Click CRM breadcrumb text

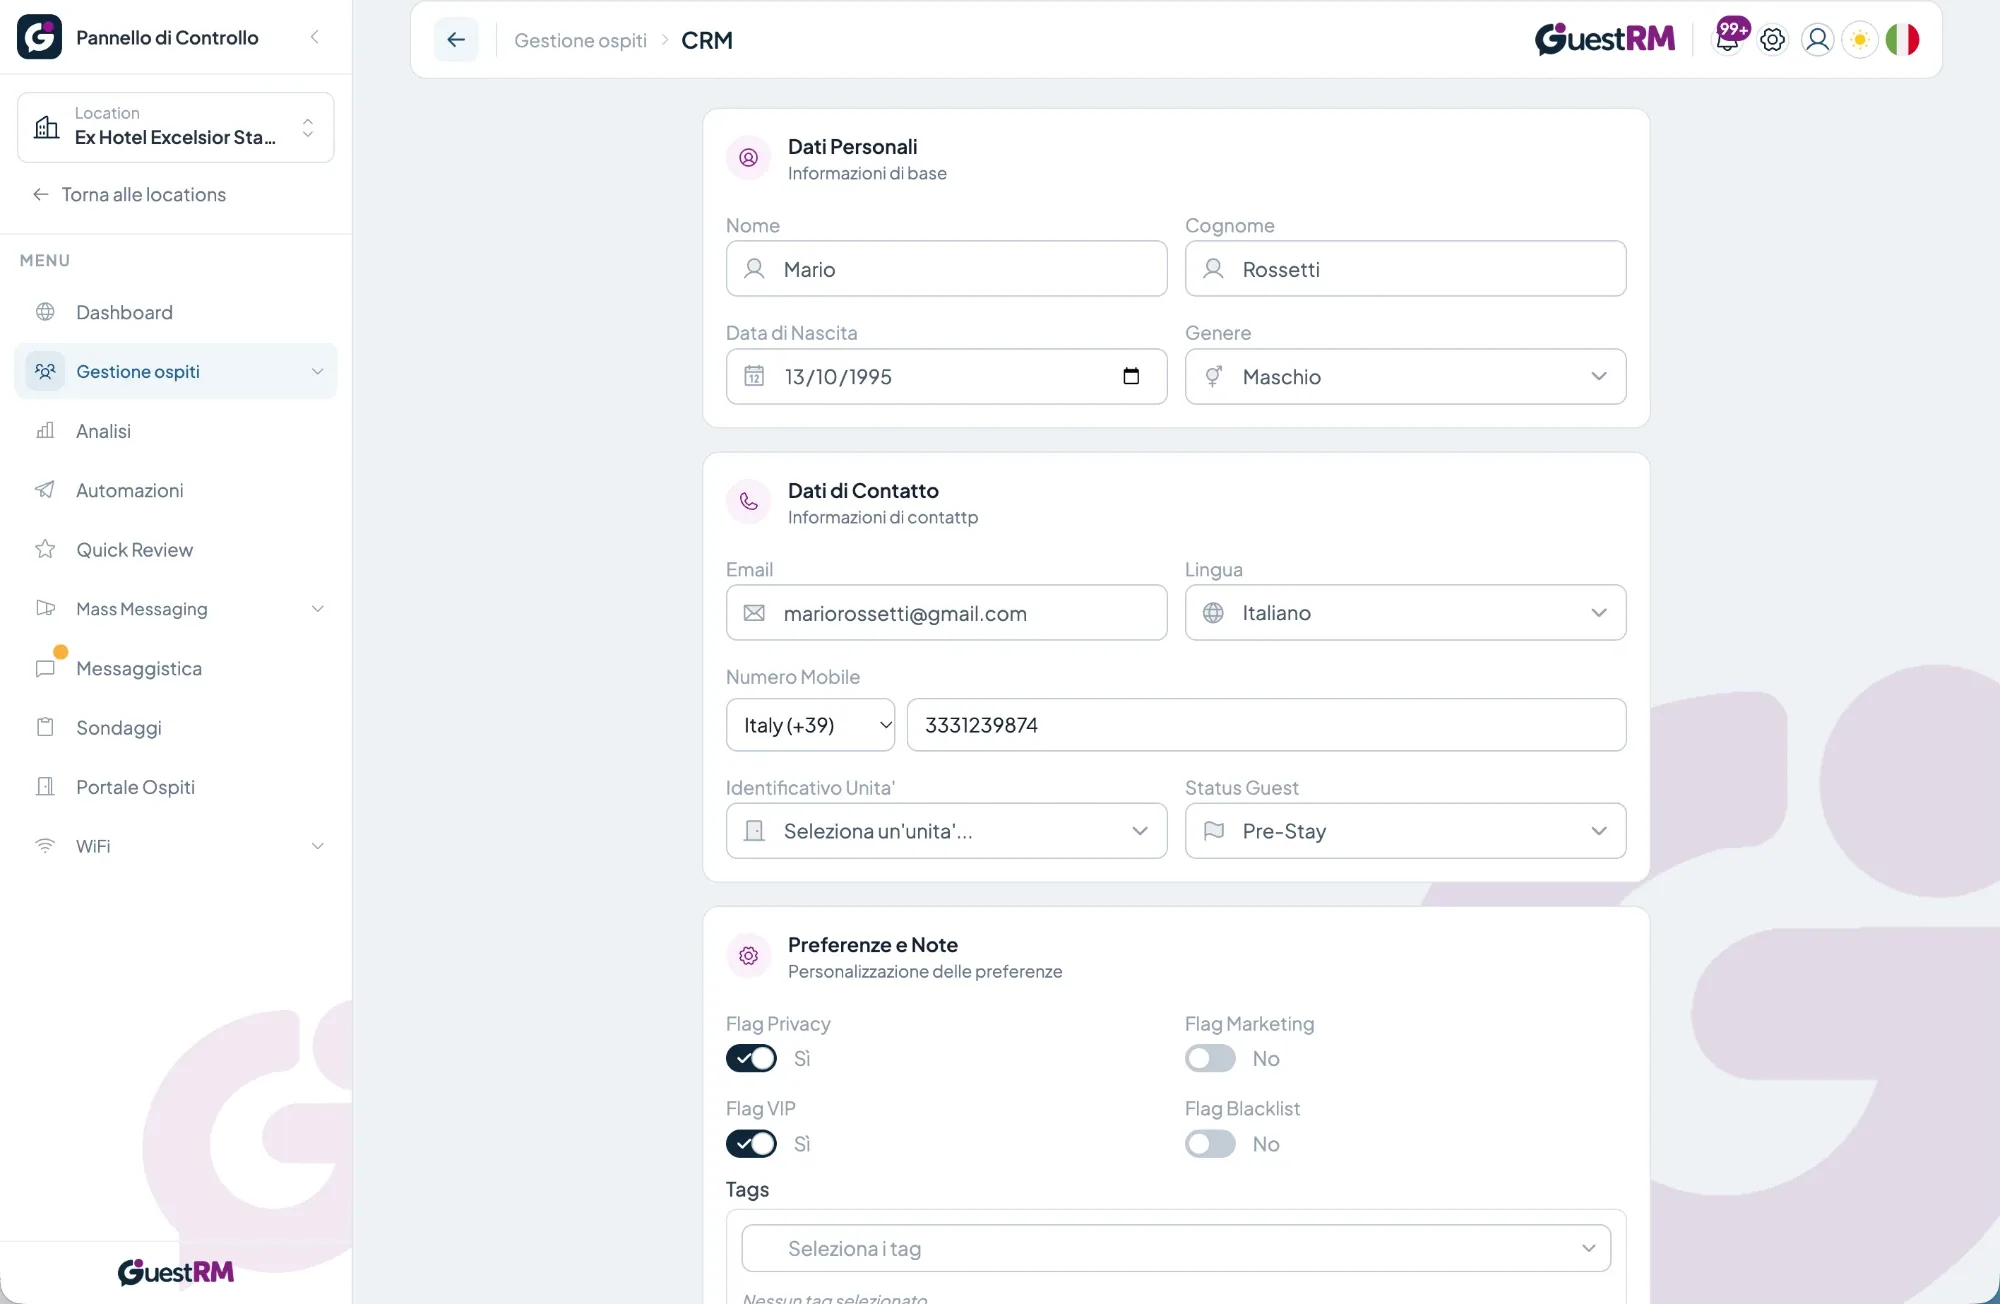click(x=707, y=40)
